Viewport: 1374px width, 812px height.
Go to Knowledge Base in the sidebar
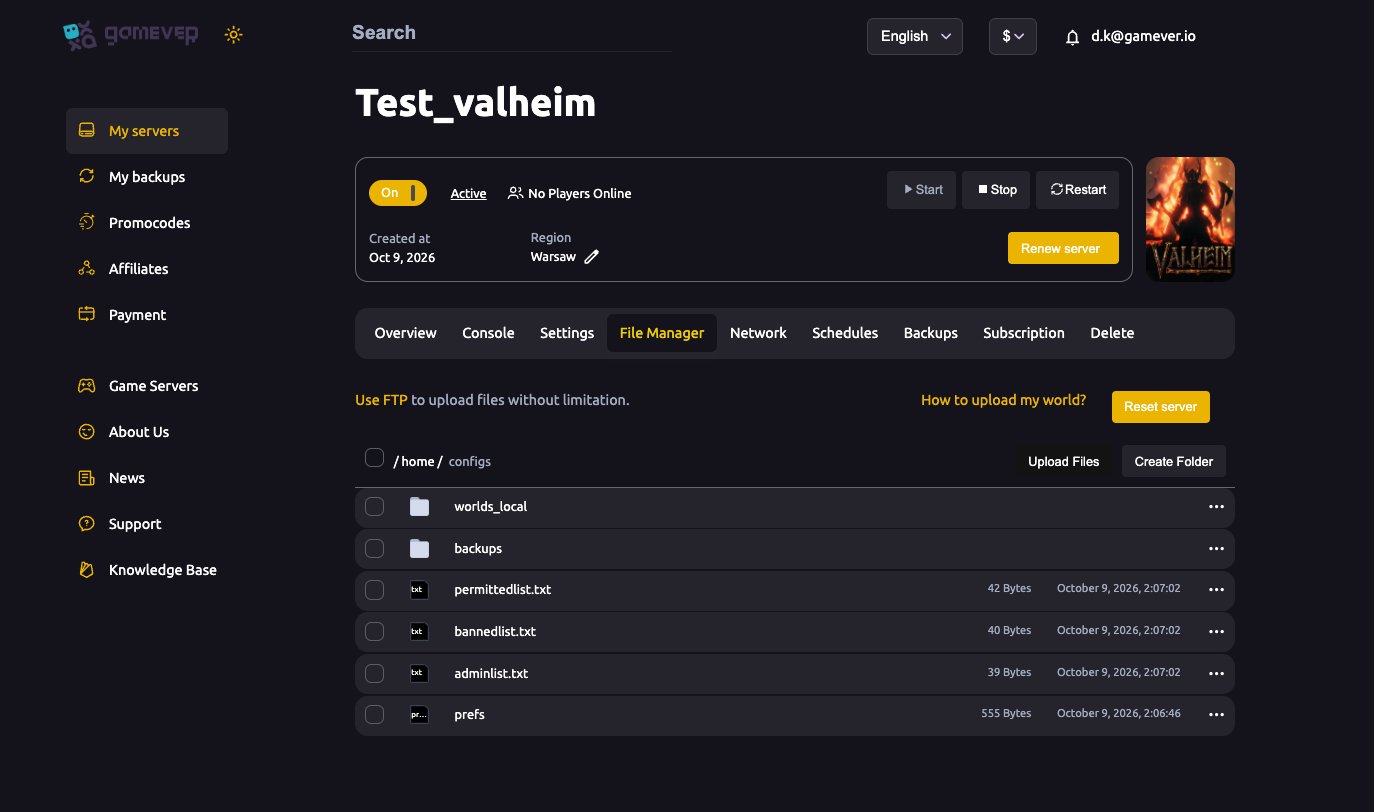[147, 570]
